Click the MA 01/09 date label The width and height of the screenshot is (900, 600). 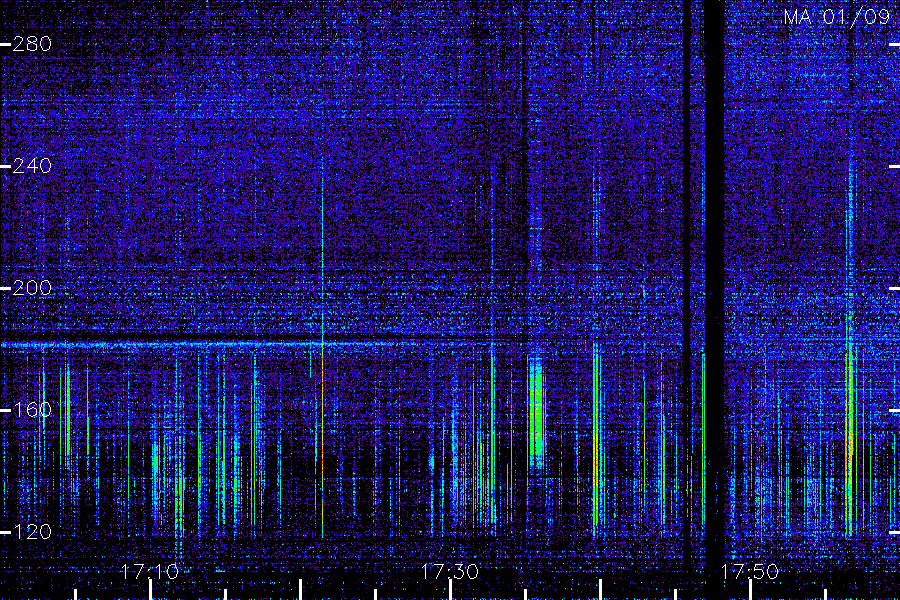point(836,17)
